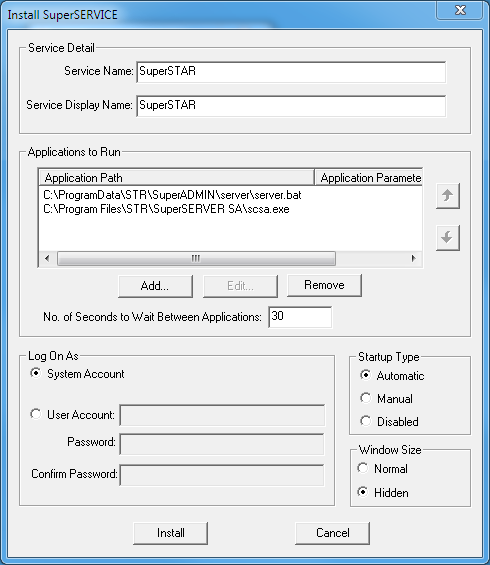490x565 pixels.
Task: Cancel the service installation
Action: [x=333, y=533]
